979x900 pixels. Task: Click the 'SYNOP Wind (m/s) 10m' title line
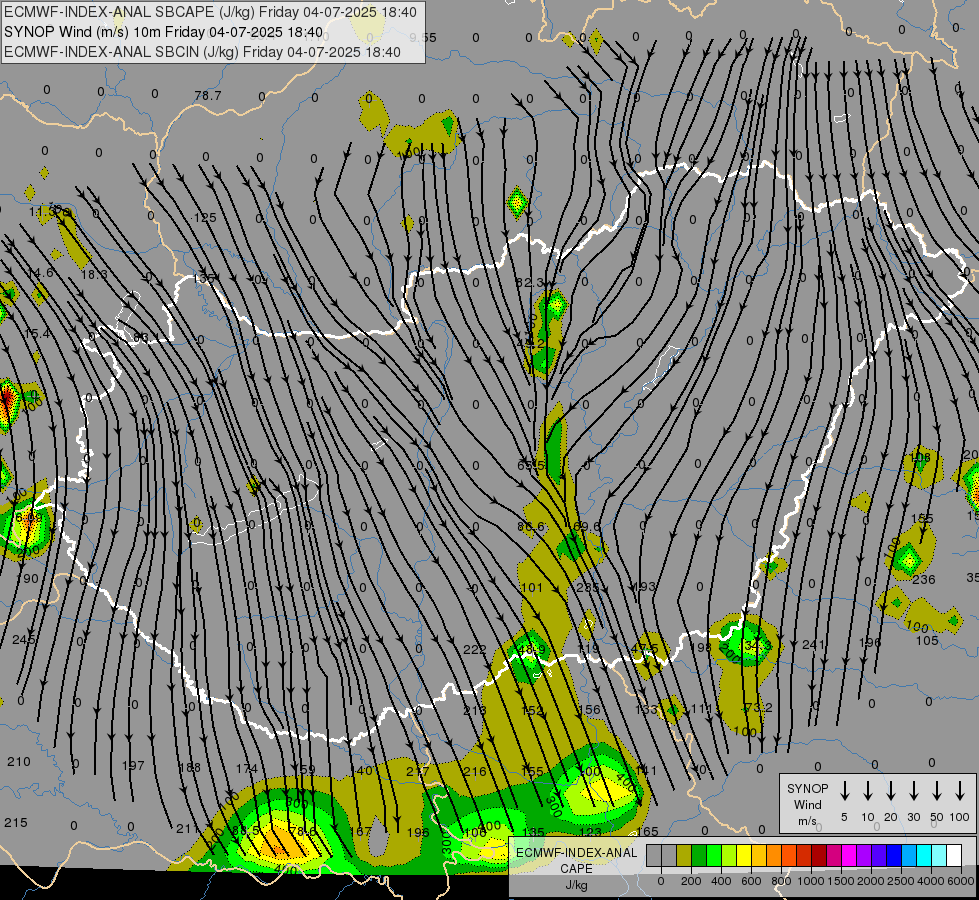(x=164, y=32)
